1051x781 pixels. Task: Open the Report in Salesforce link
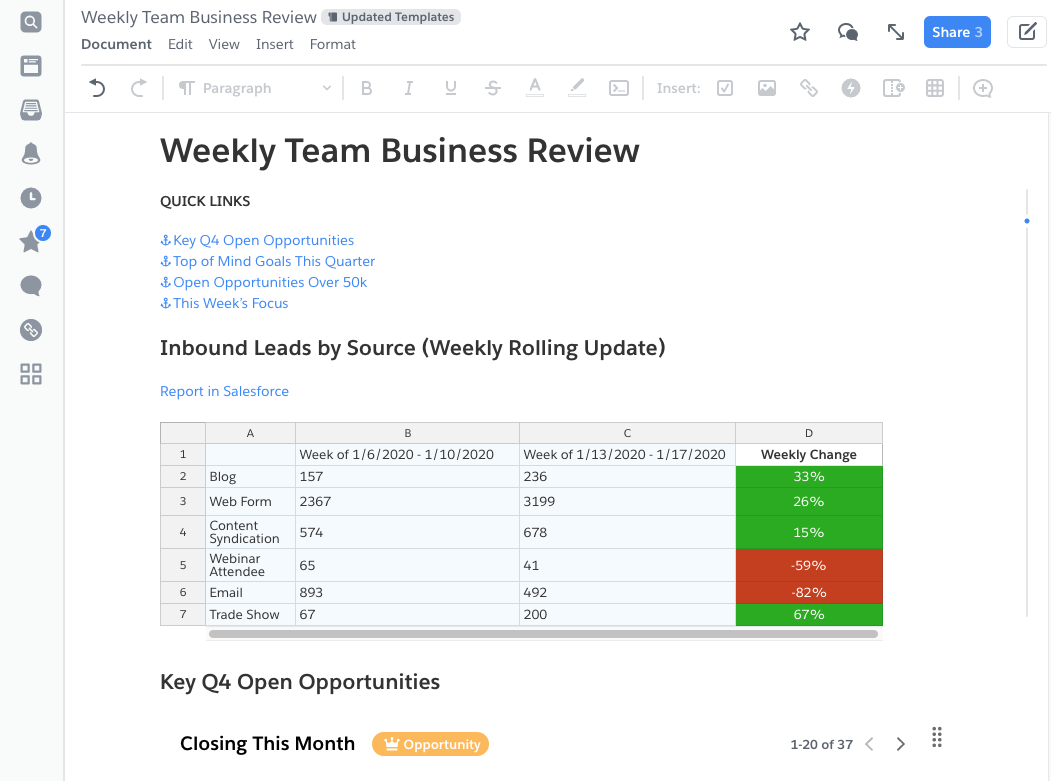pyautogui.click(x=224, y=391)
